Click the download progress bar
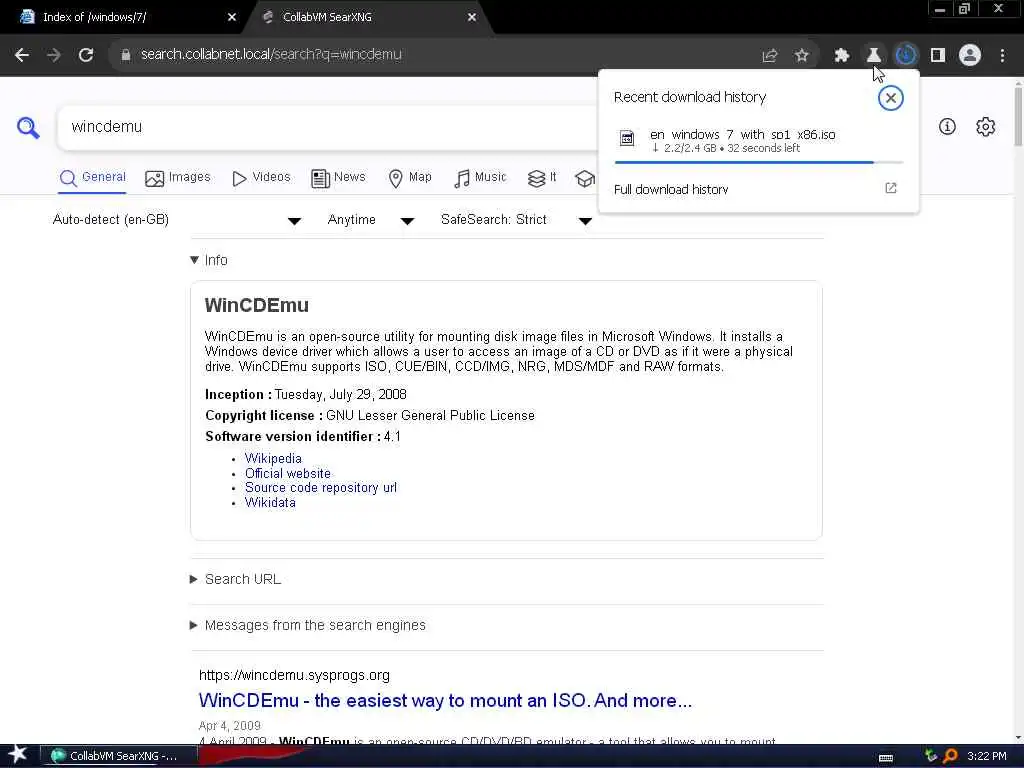This screenshot has height=768, width=1024. point(758,162)
